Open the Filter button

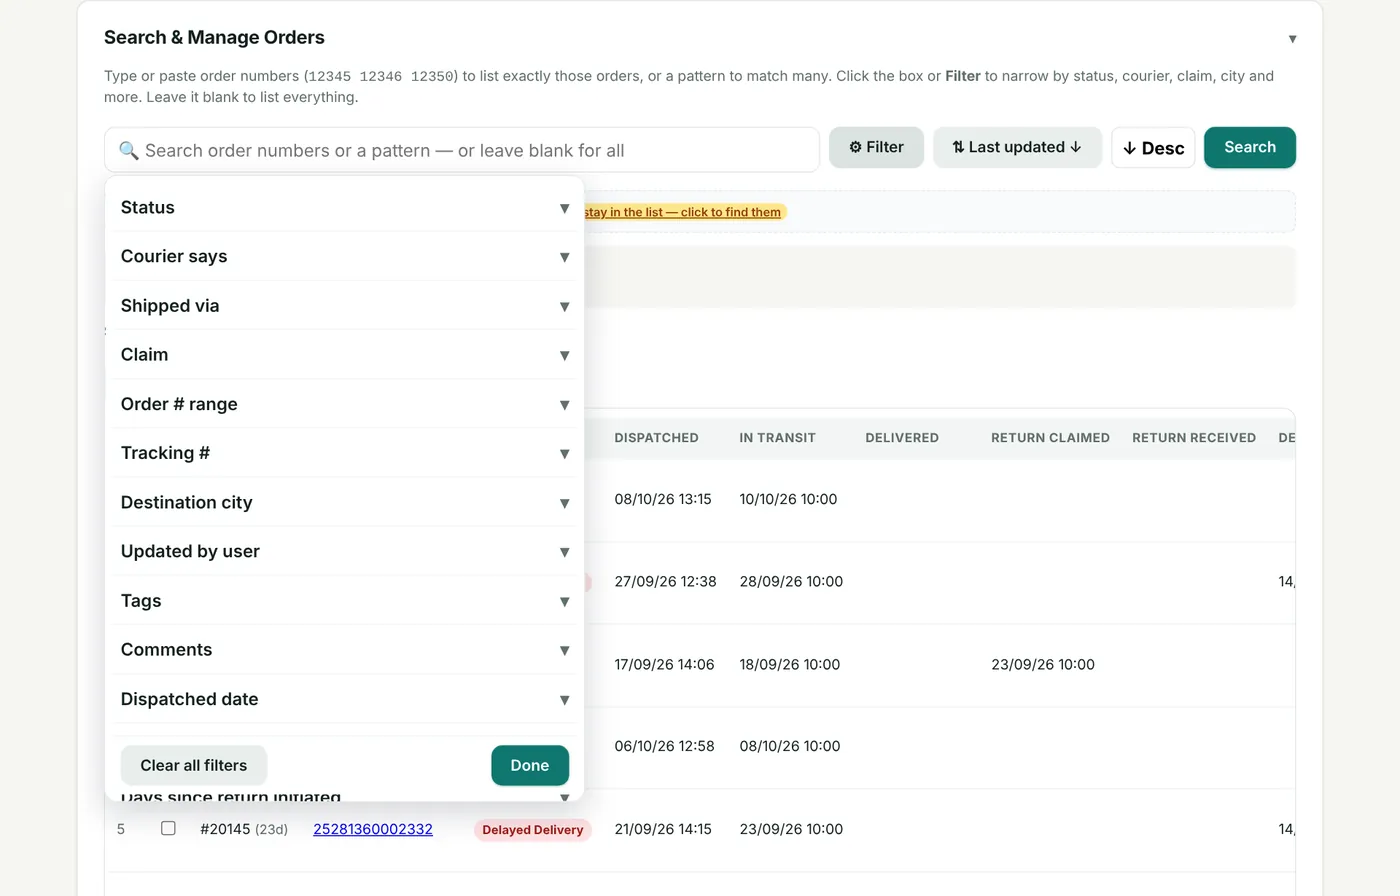click(x=876, y=147)
